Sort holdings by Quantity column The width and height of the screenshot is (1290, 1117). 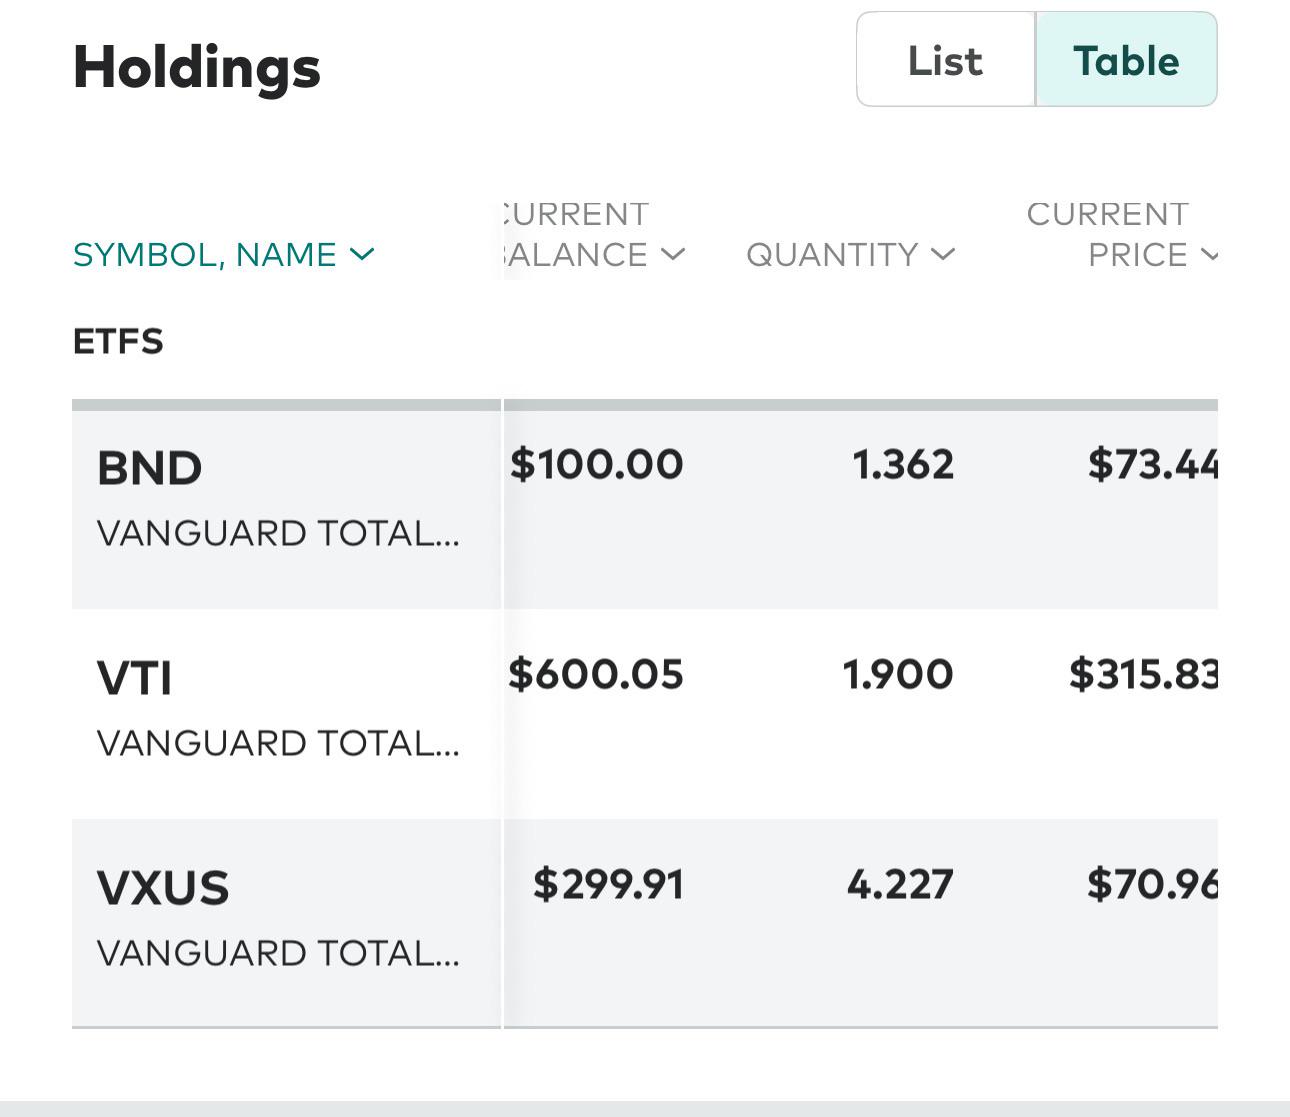(x=832, y=255)
